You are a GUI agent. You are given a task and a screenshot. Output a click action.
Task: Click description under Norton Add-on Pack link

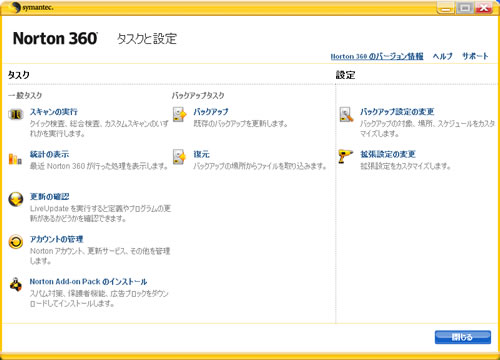pos(99,298)
